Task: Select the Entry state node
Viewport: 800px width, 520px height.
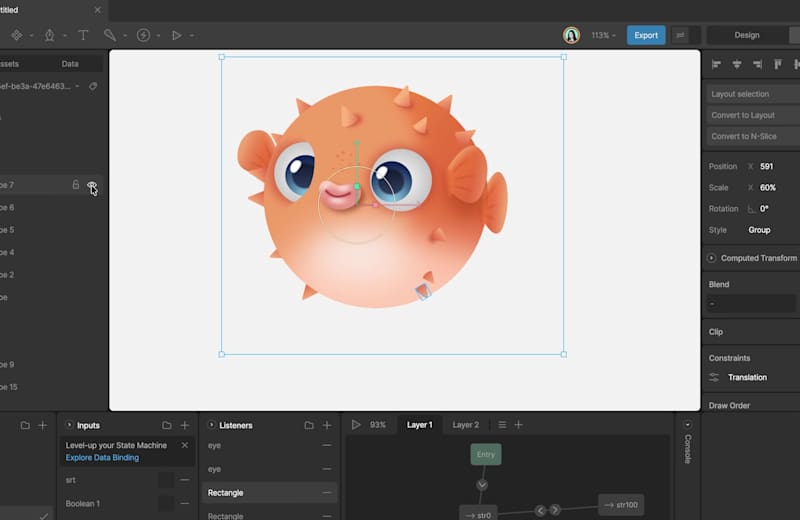Action: coord(486,454)
